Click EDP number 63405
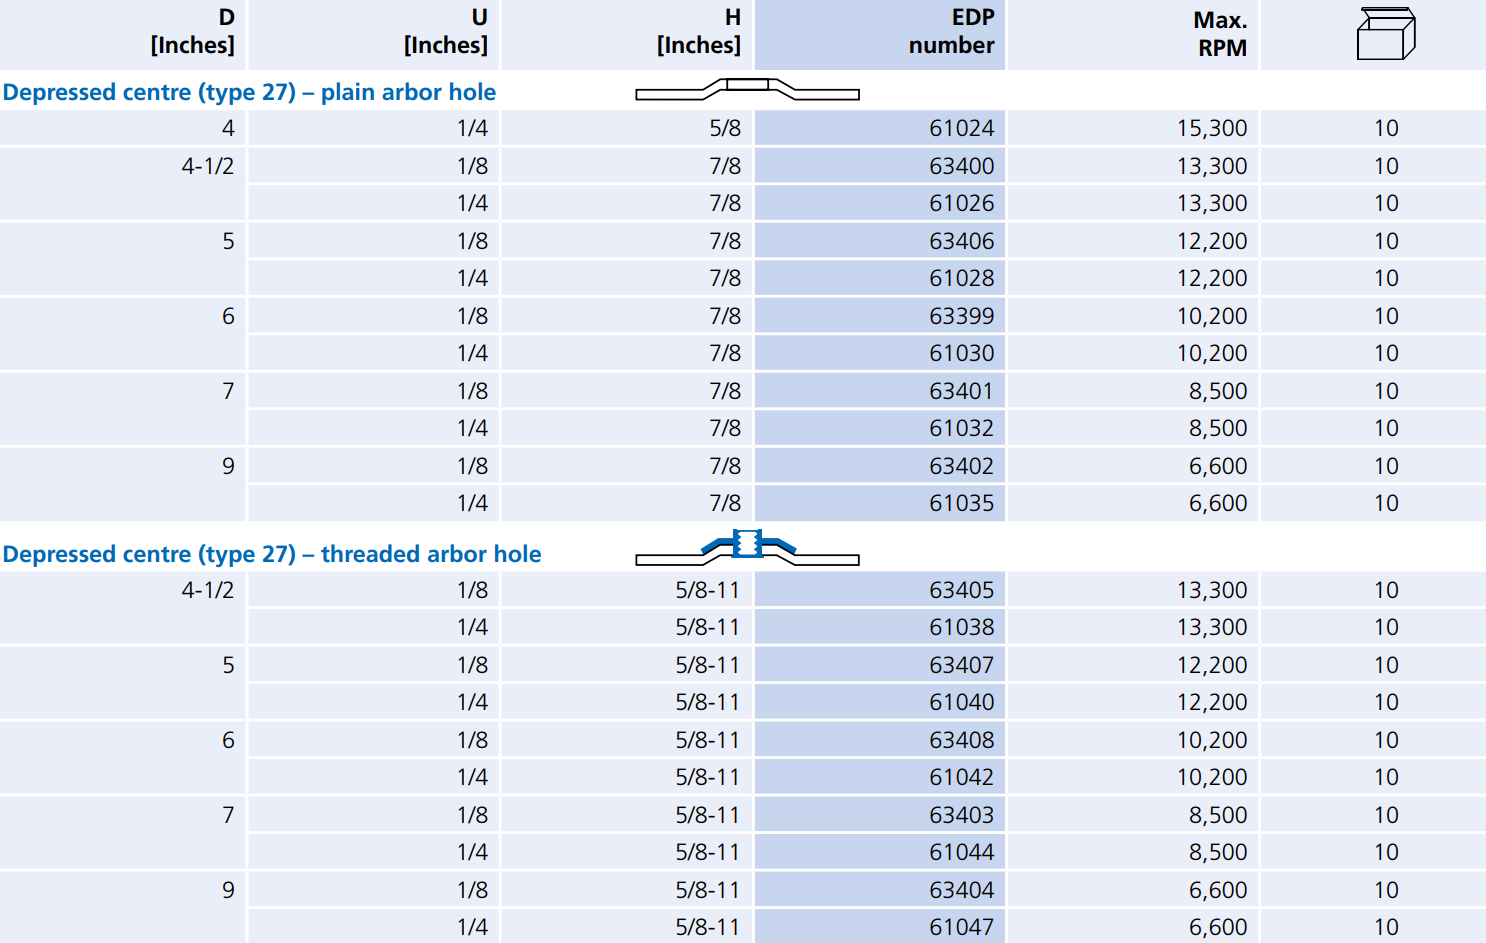The image size is (1486, 943). (x=961, y=590)
